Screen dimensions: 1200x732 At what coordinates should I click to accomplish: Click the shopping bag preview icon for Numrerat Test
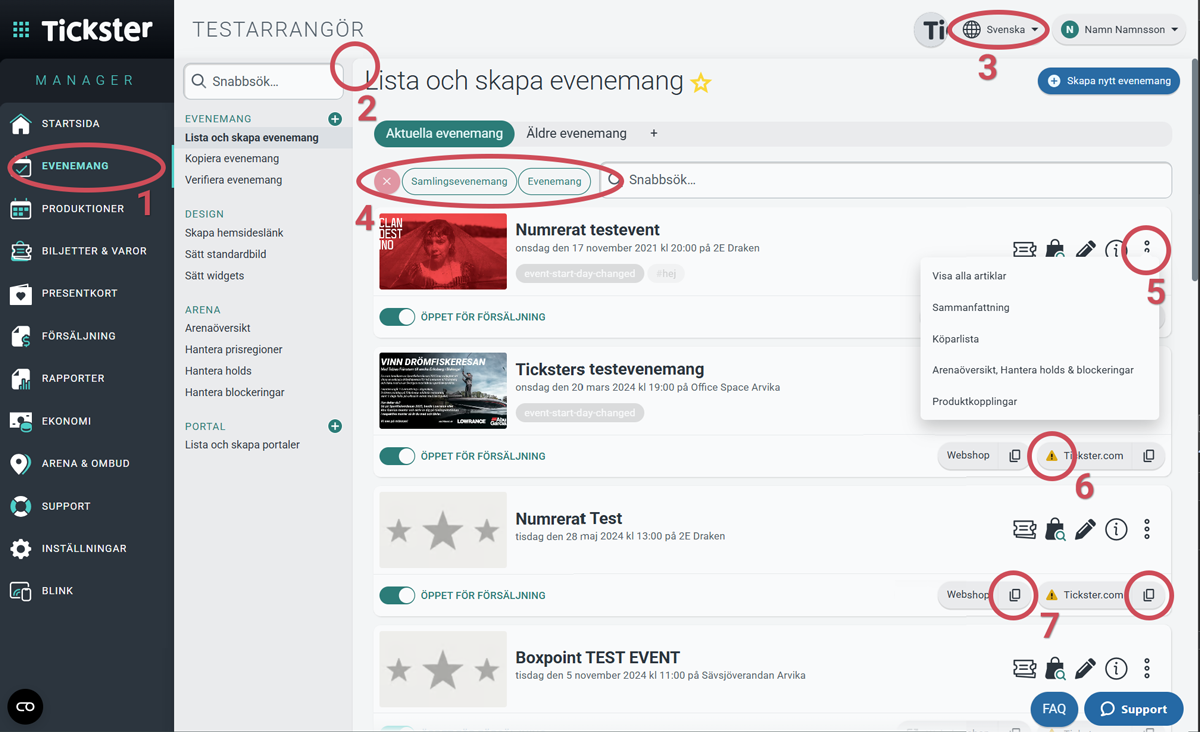click(1055, 529)
